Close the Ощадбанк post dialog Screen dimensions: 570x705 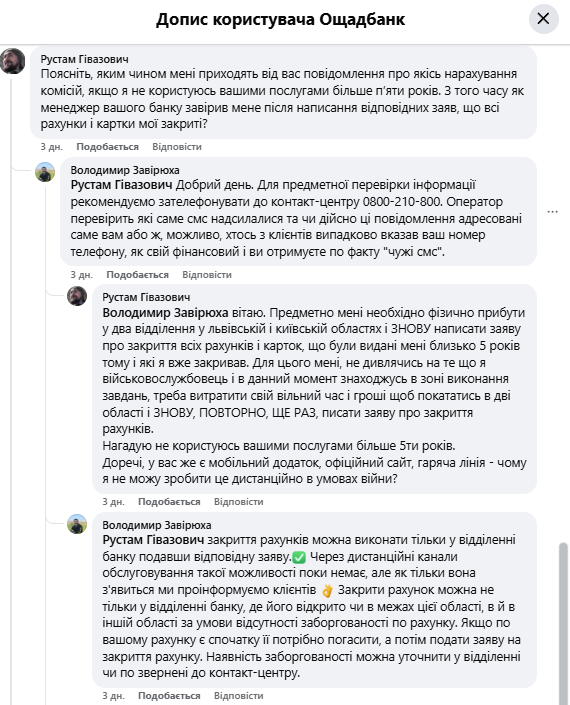543,19
